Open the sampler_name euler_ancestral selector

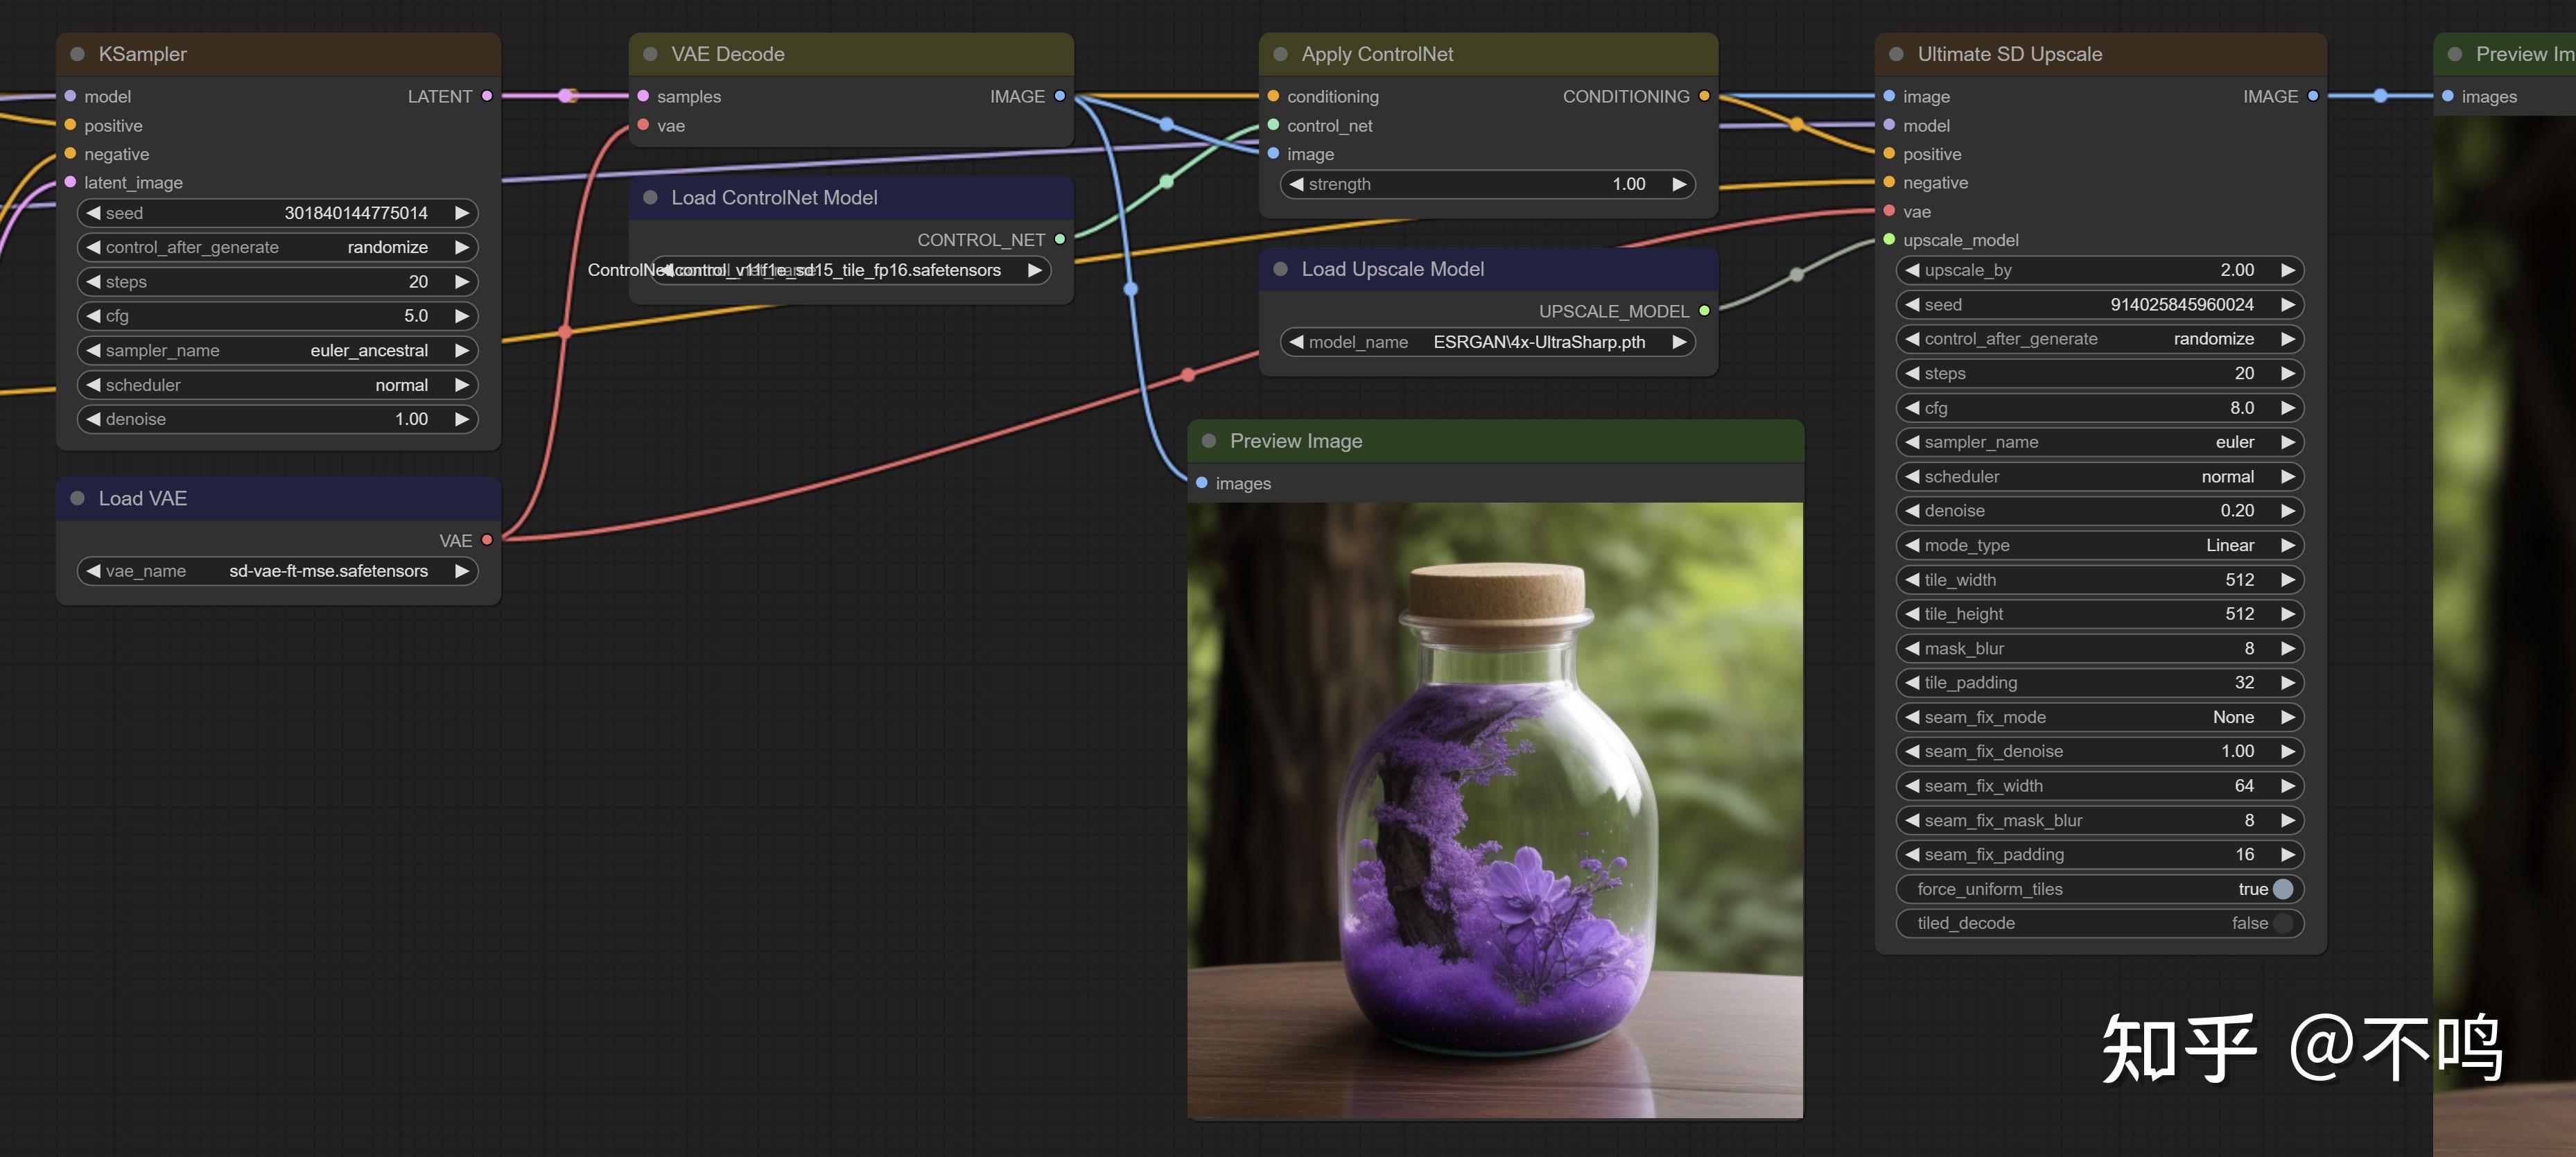coord(277,350)
